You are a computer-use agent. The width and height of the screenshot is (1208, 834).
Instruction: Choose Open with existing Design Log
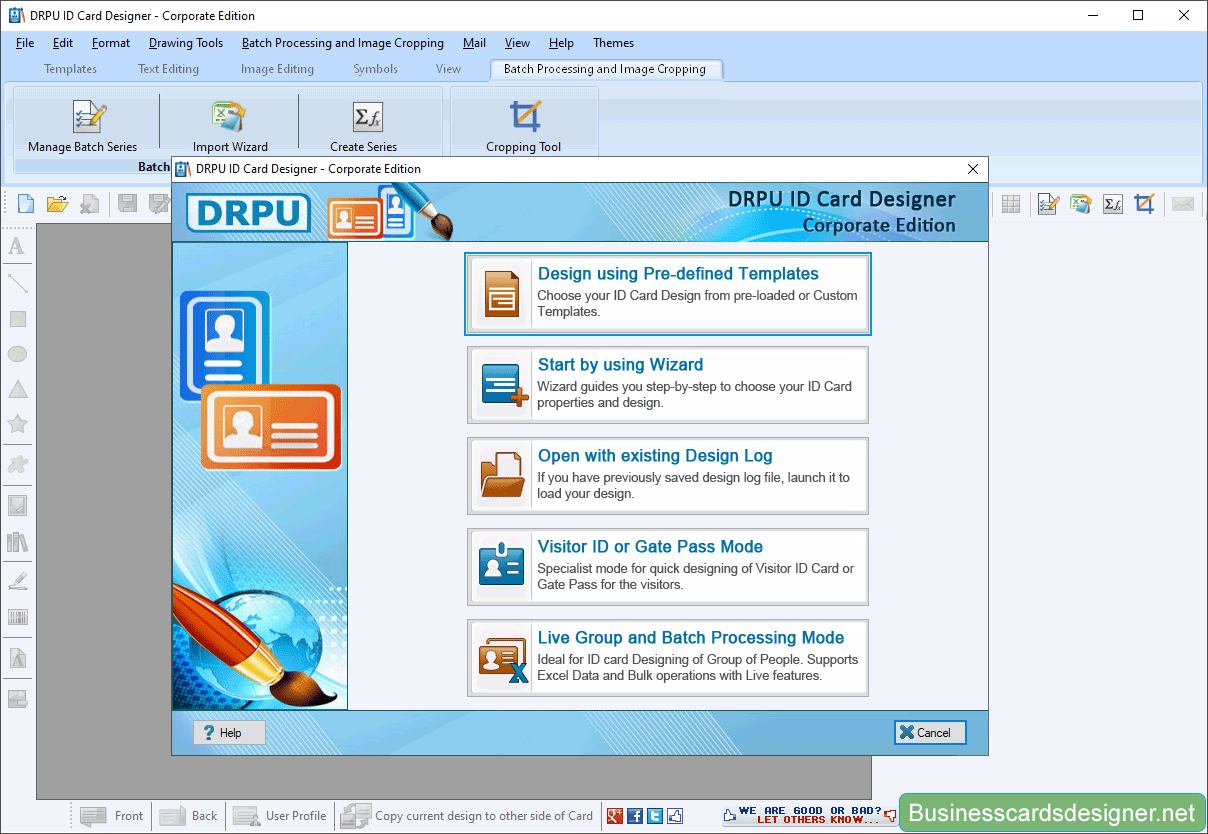tap(668, 476)
